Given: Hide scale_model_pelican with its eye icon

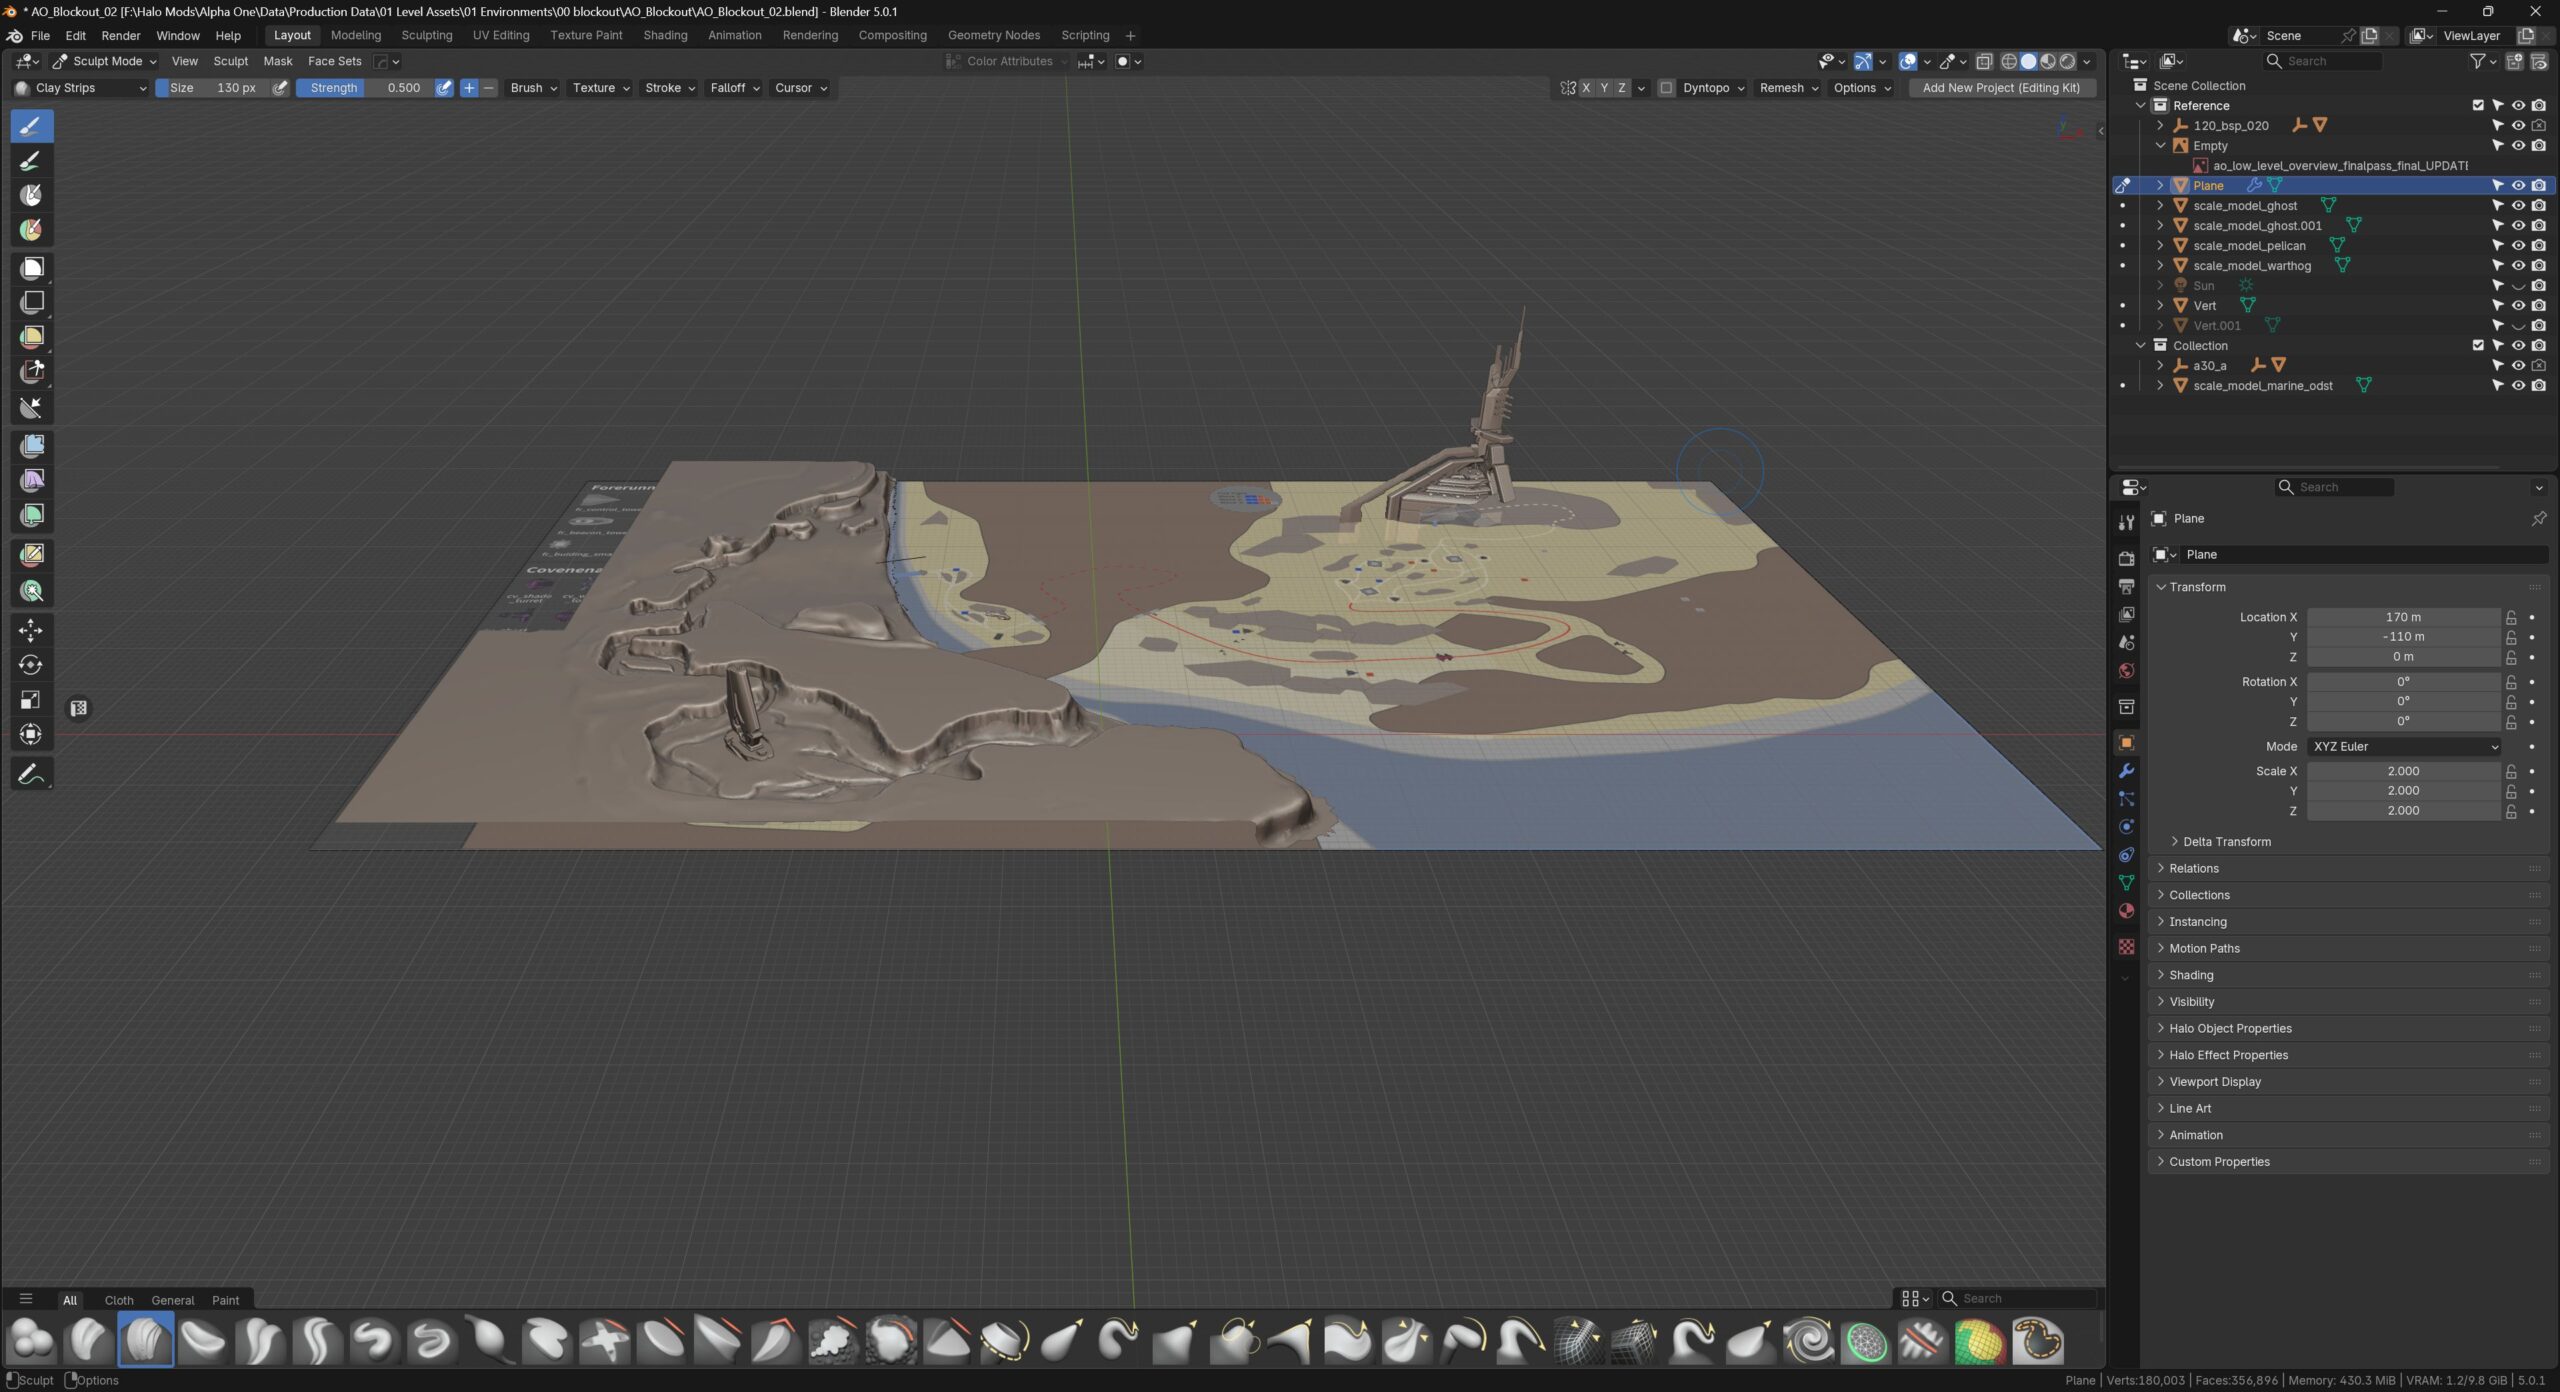Looking at the screenshot, I should pos(2518,245).
